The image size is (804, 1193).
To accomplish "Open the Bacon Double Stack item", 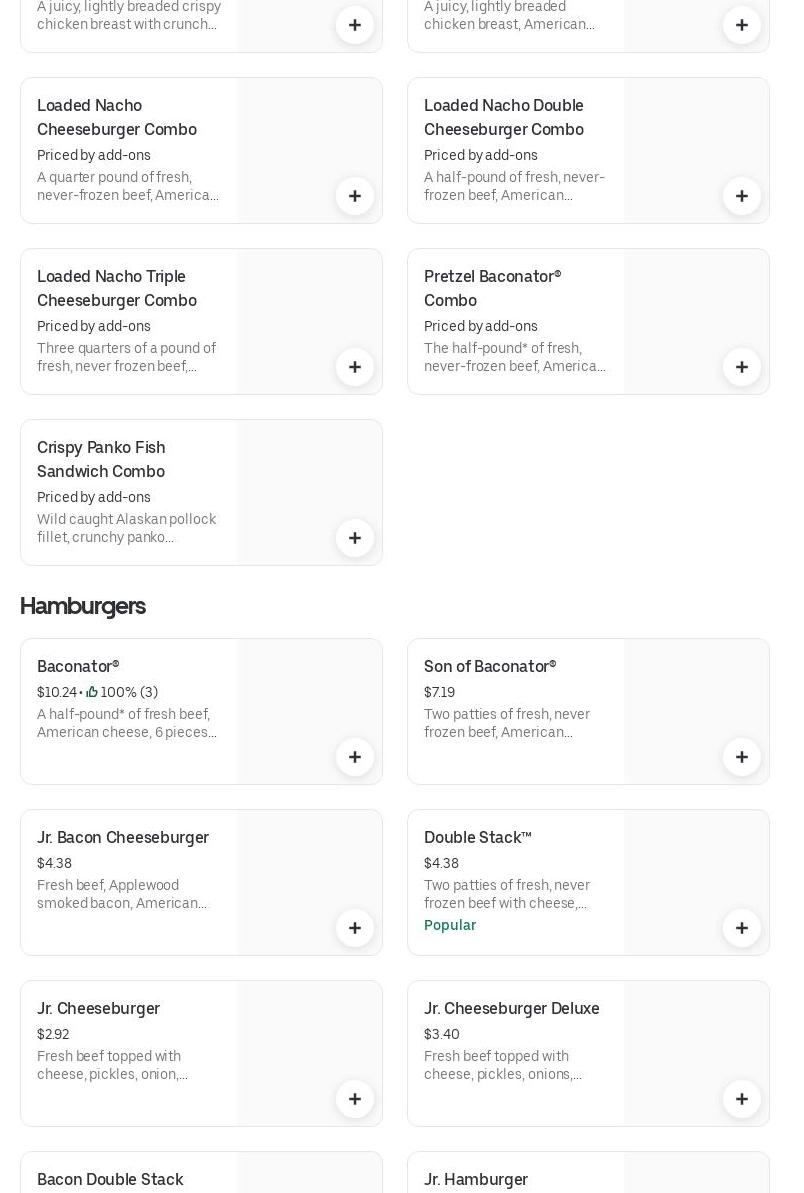I will (x=110, y=1180).
